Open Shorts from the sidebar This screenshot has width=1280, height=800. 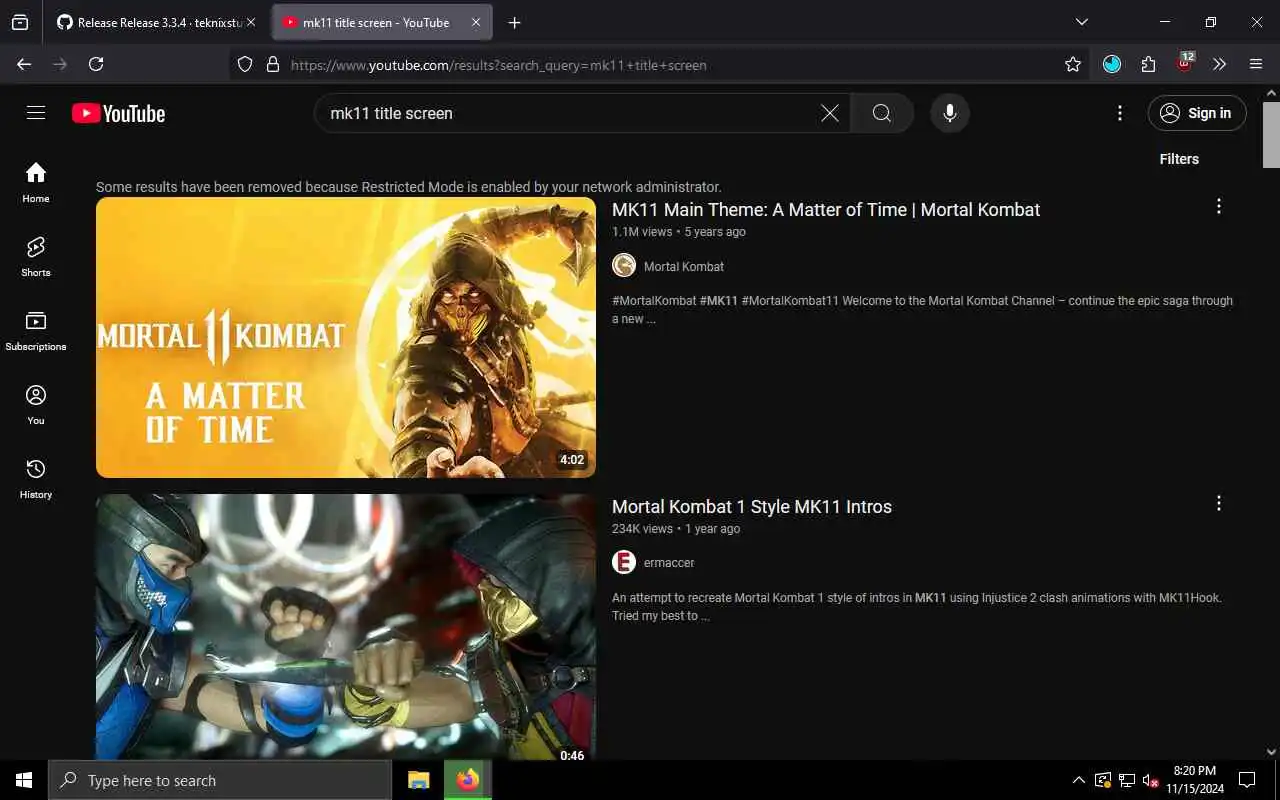pyautogui.click(x=36, y=256)
